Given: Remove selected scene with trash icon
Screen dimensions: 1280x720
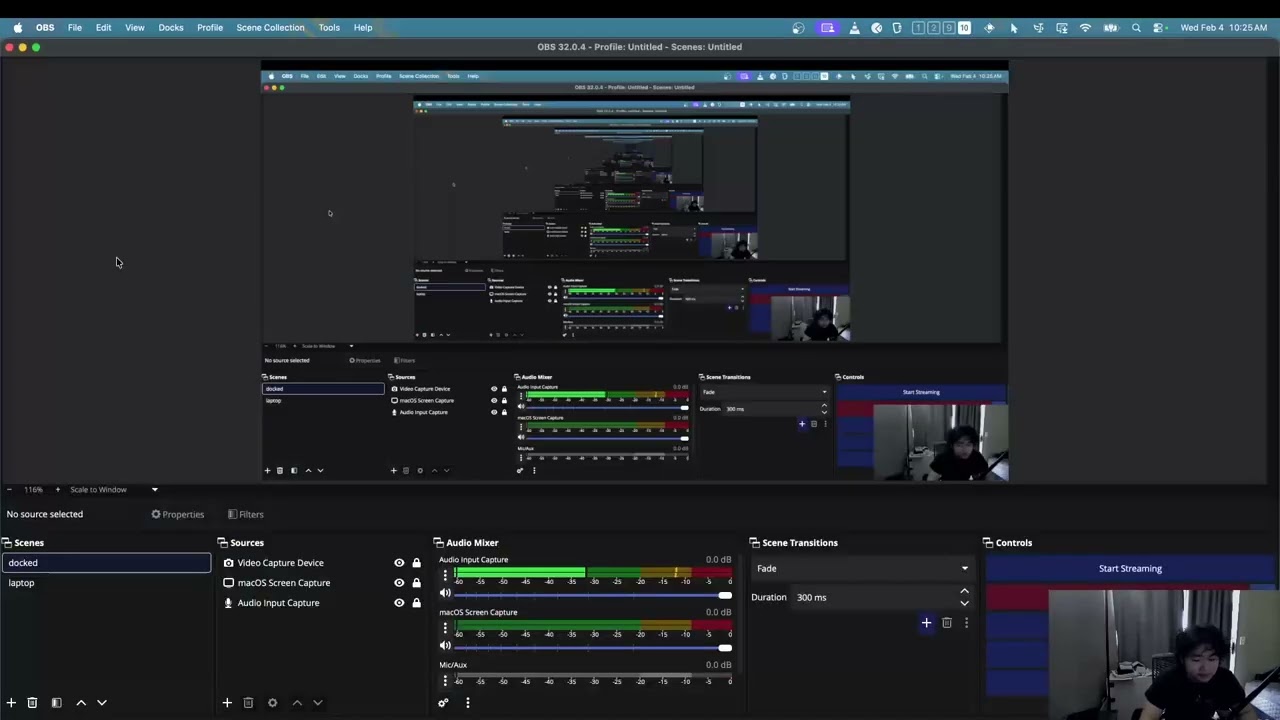Looking at the screenshot, I should coord(32,703).
